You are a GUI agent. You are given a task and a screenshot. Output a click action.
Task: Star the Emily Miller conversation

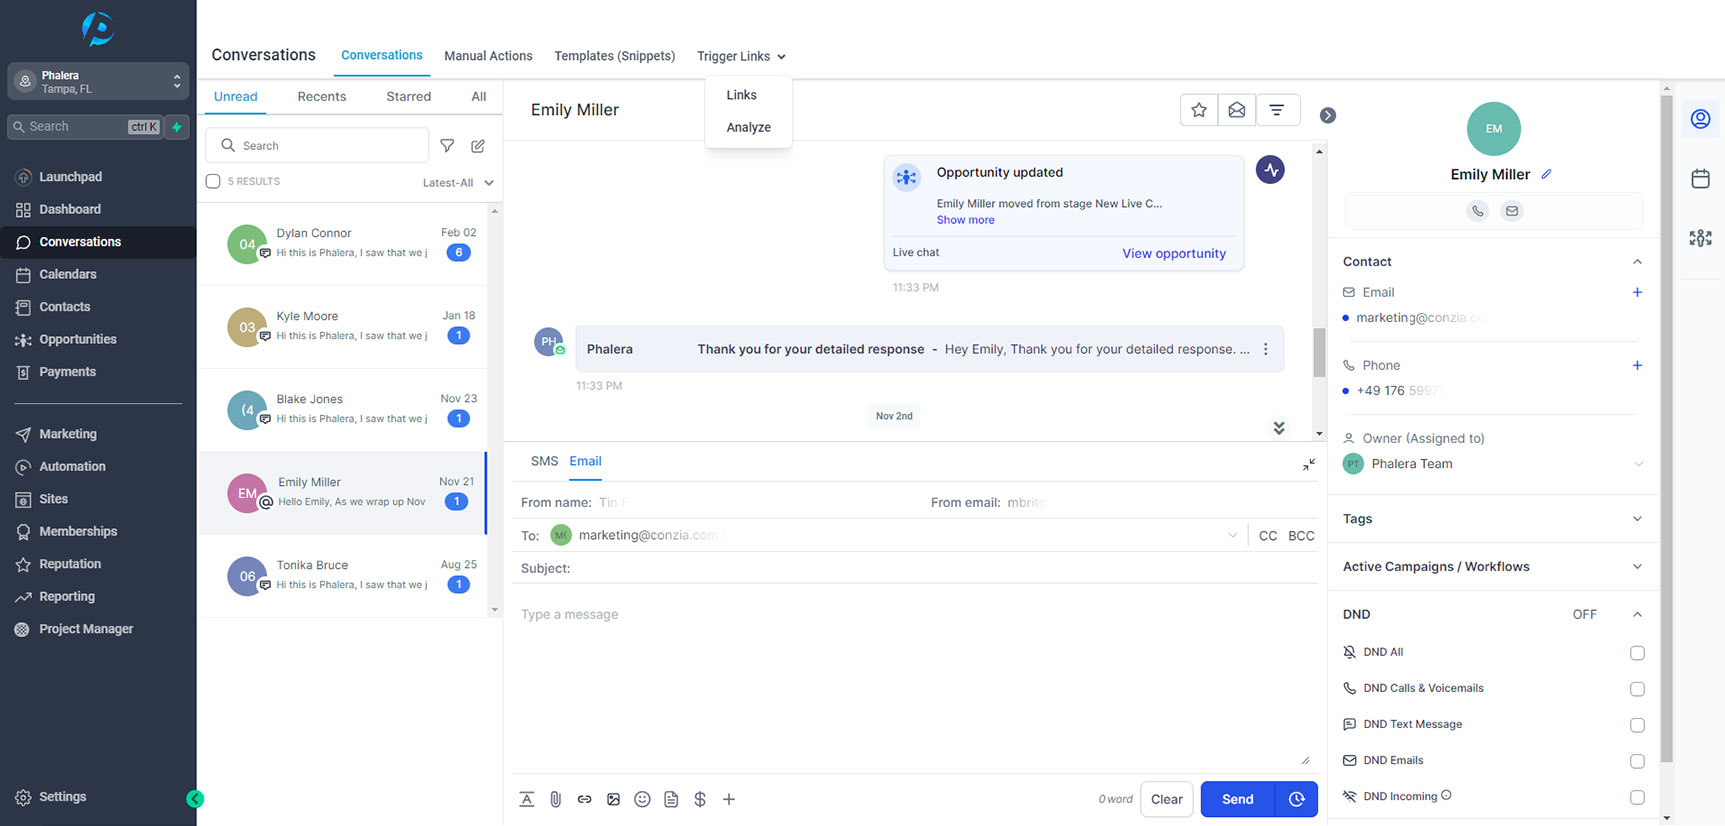1199,110
